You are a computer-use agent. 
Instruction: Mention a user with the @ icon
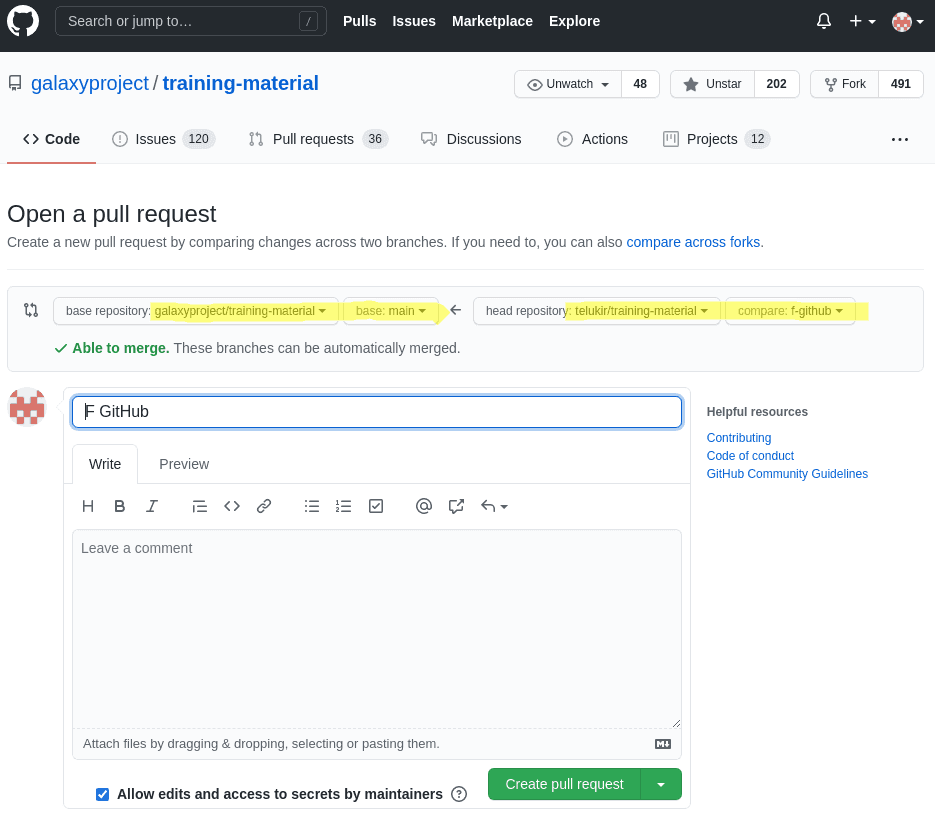click(x=424, y=506)
